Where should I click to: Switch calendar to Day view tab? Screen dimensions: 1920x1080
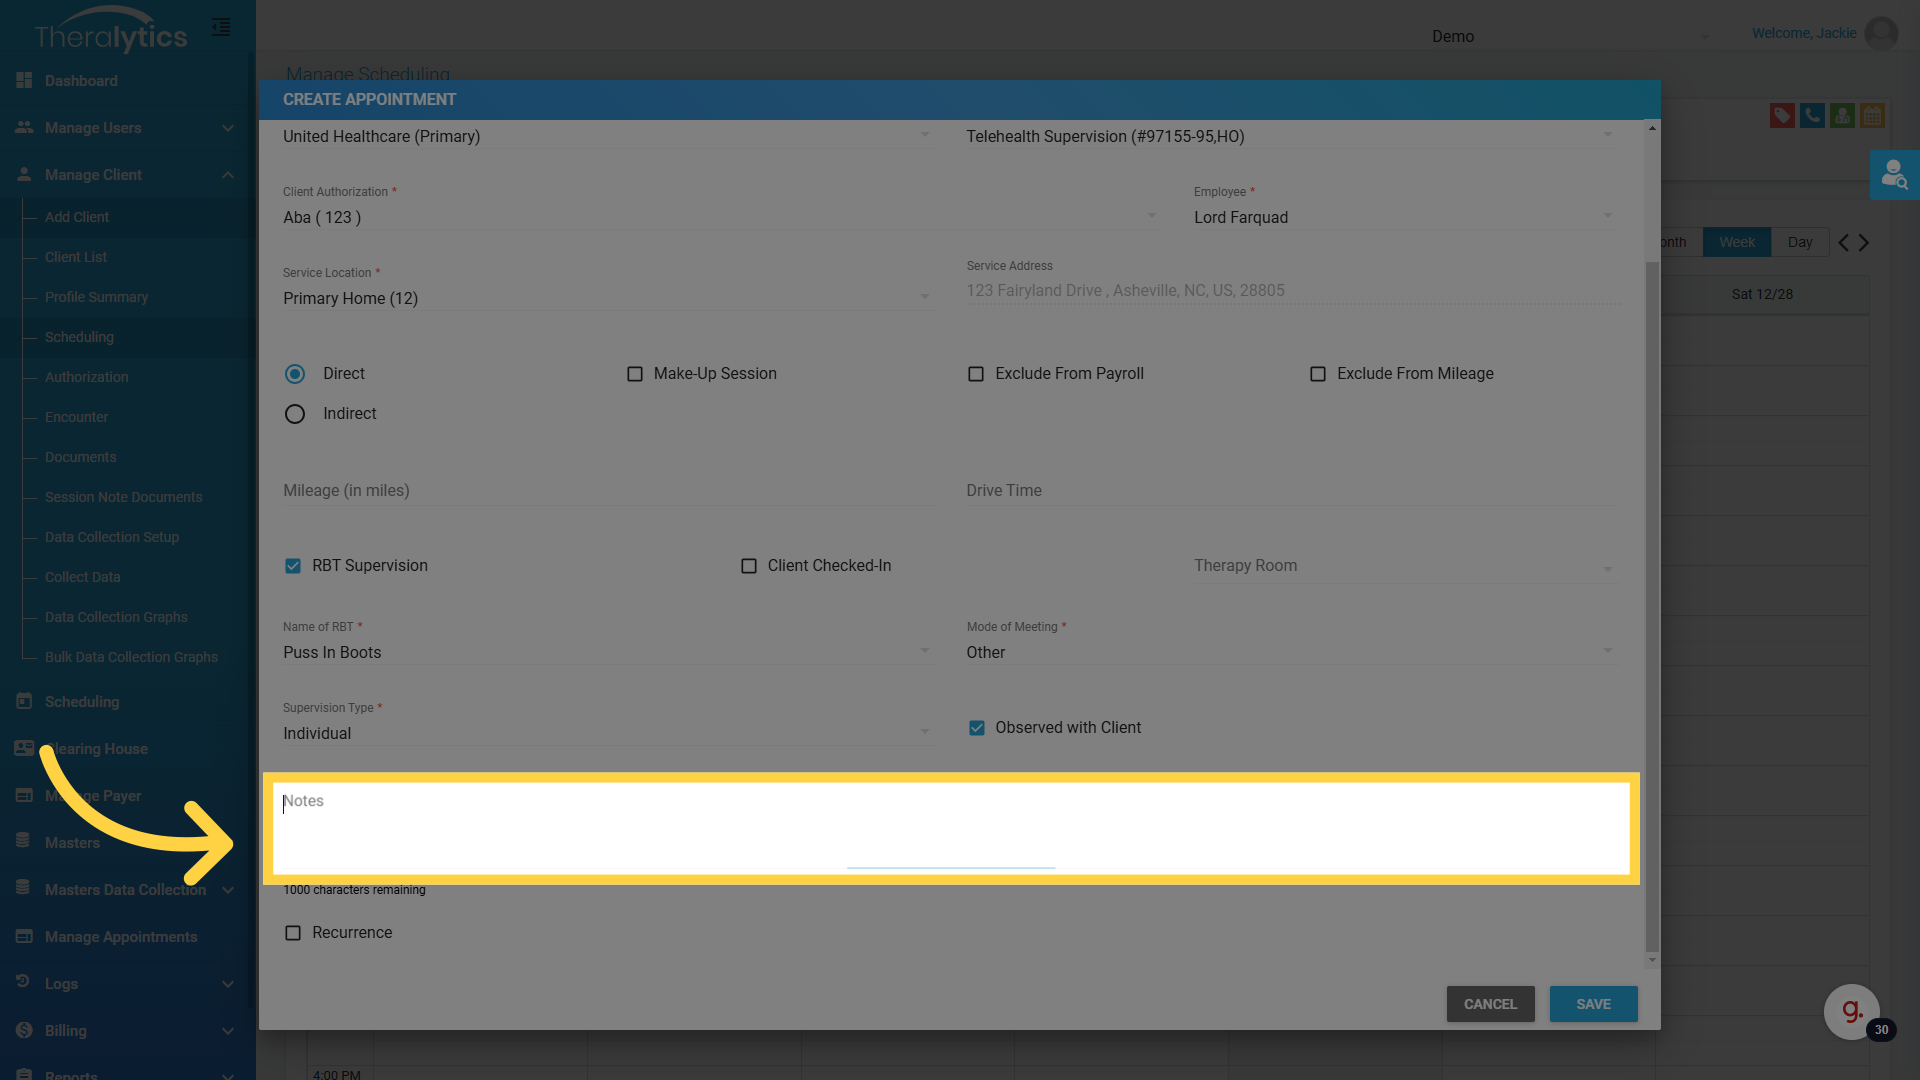pos(1799,242)
